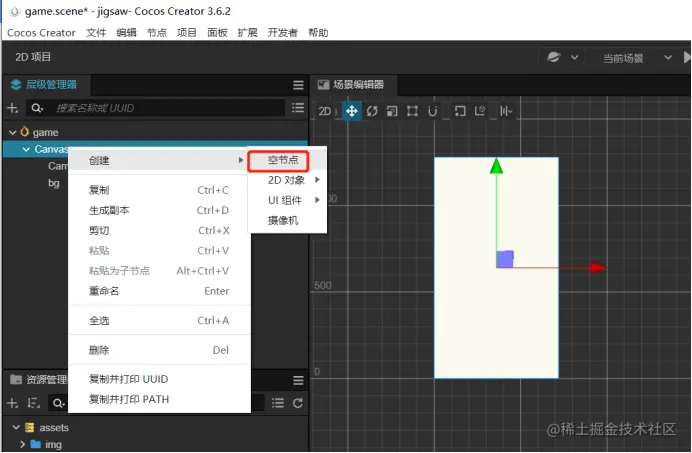692x453 pixels.
Task: Choose 复制 (Copy) in context menu
Action: (159, 190)
